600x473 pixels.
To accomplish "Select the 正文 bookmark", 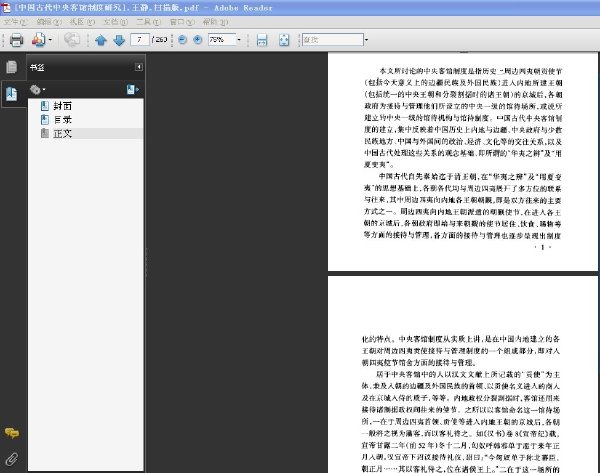I will click(x=63, y=134).
